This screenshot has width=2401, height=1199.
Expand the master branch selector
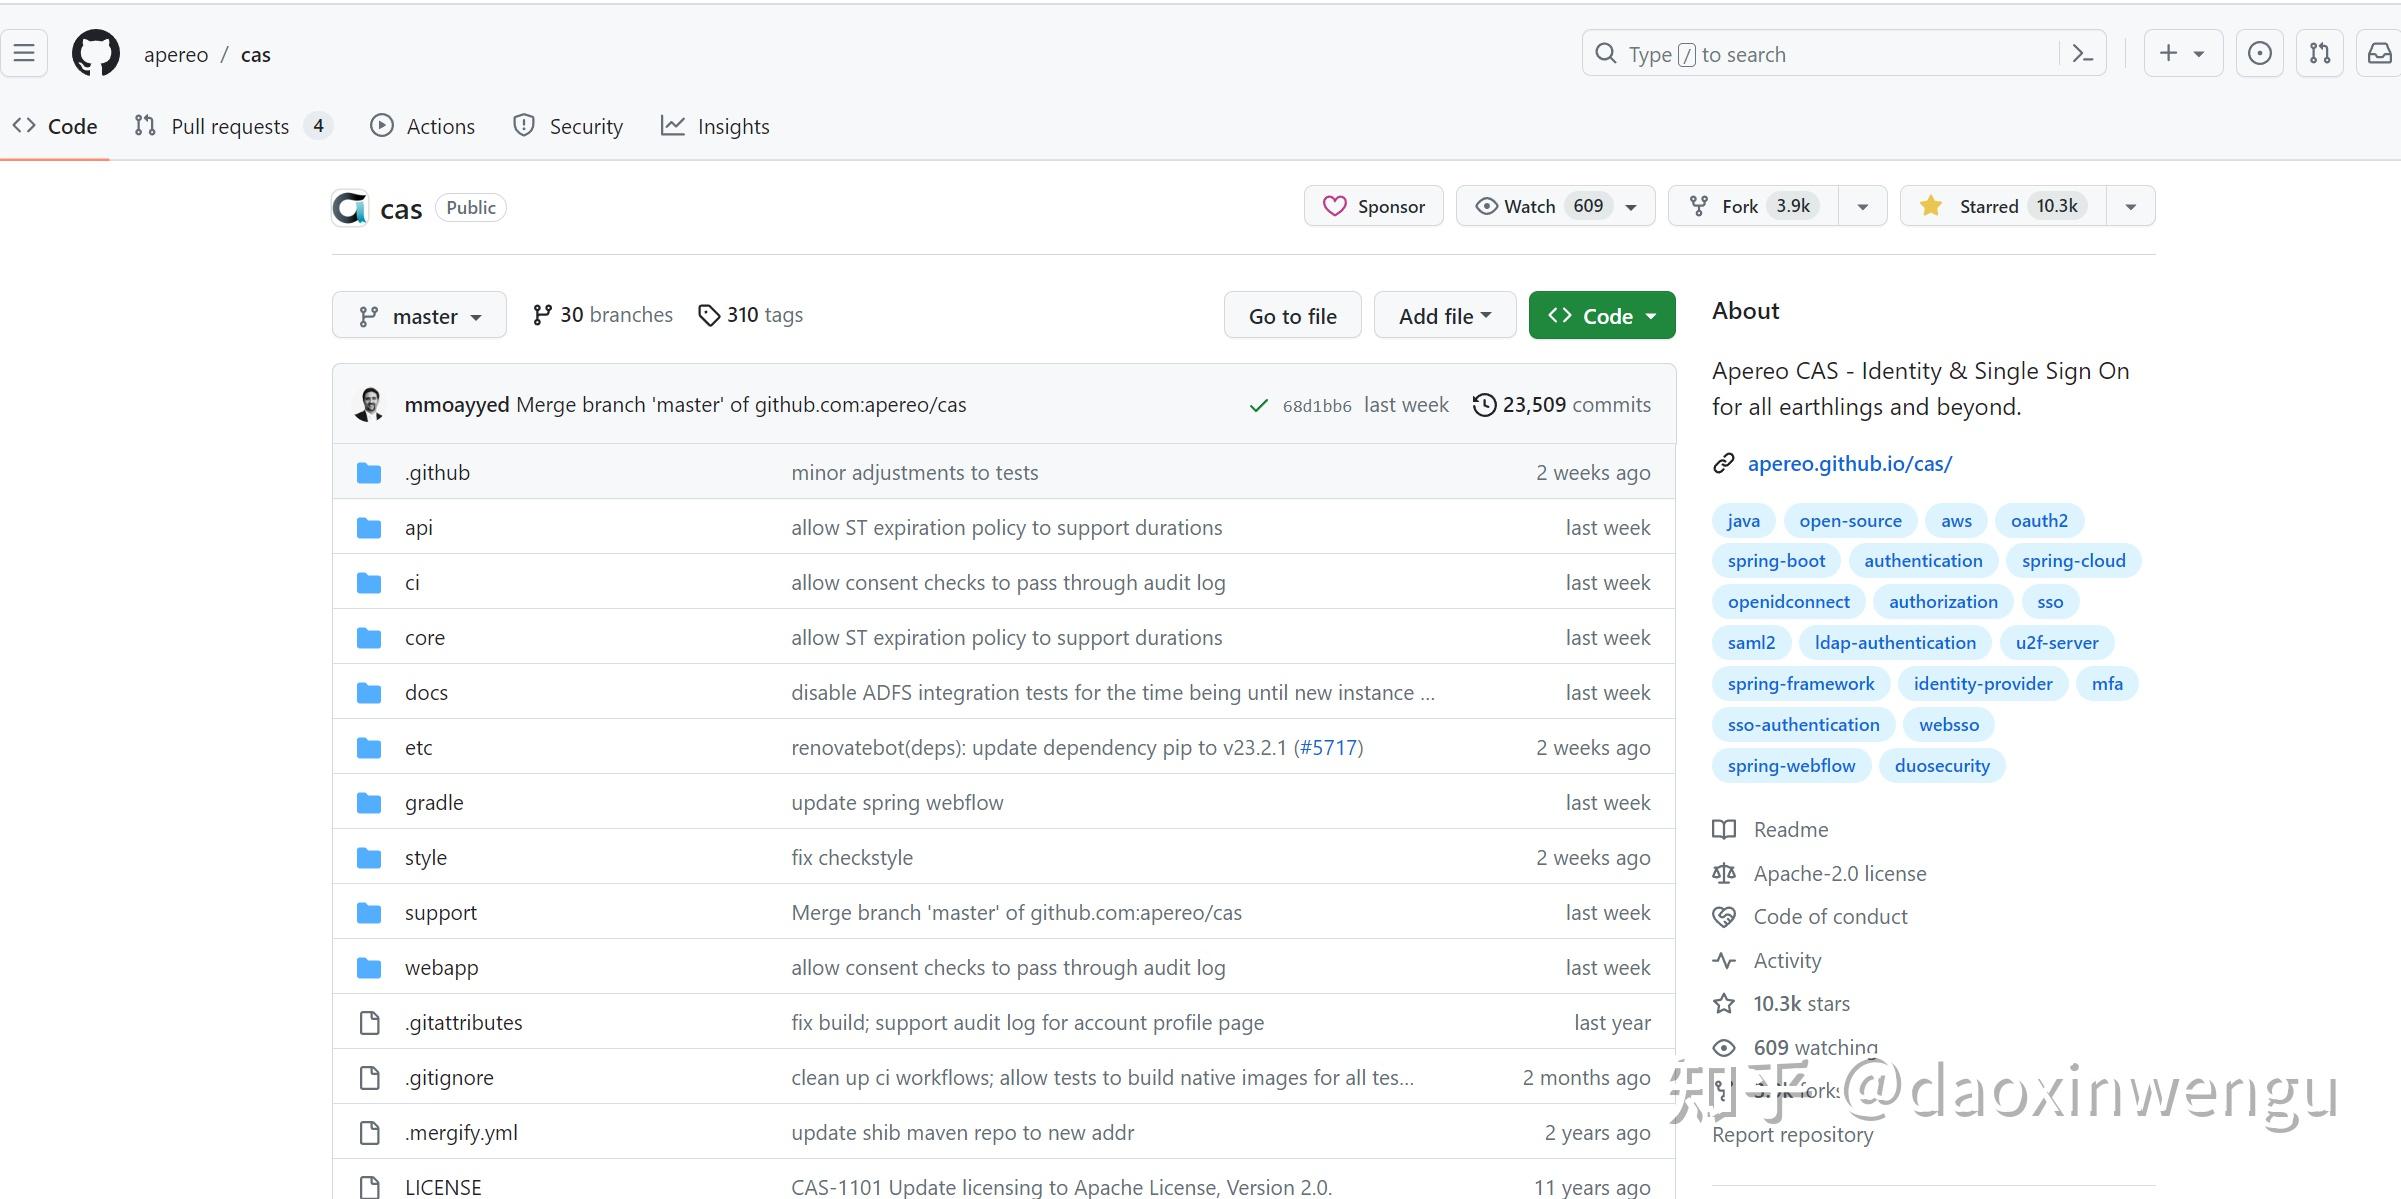point(419,316)
